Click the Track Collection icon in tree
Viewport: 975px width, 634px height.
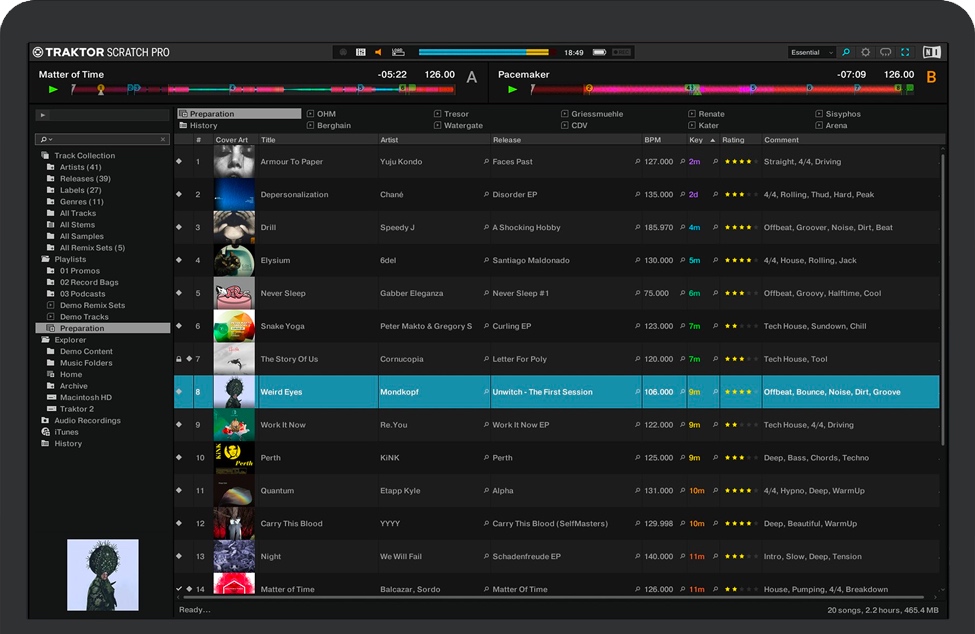click(45, 156)
